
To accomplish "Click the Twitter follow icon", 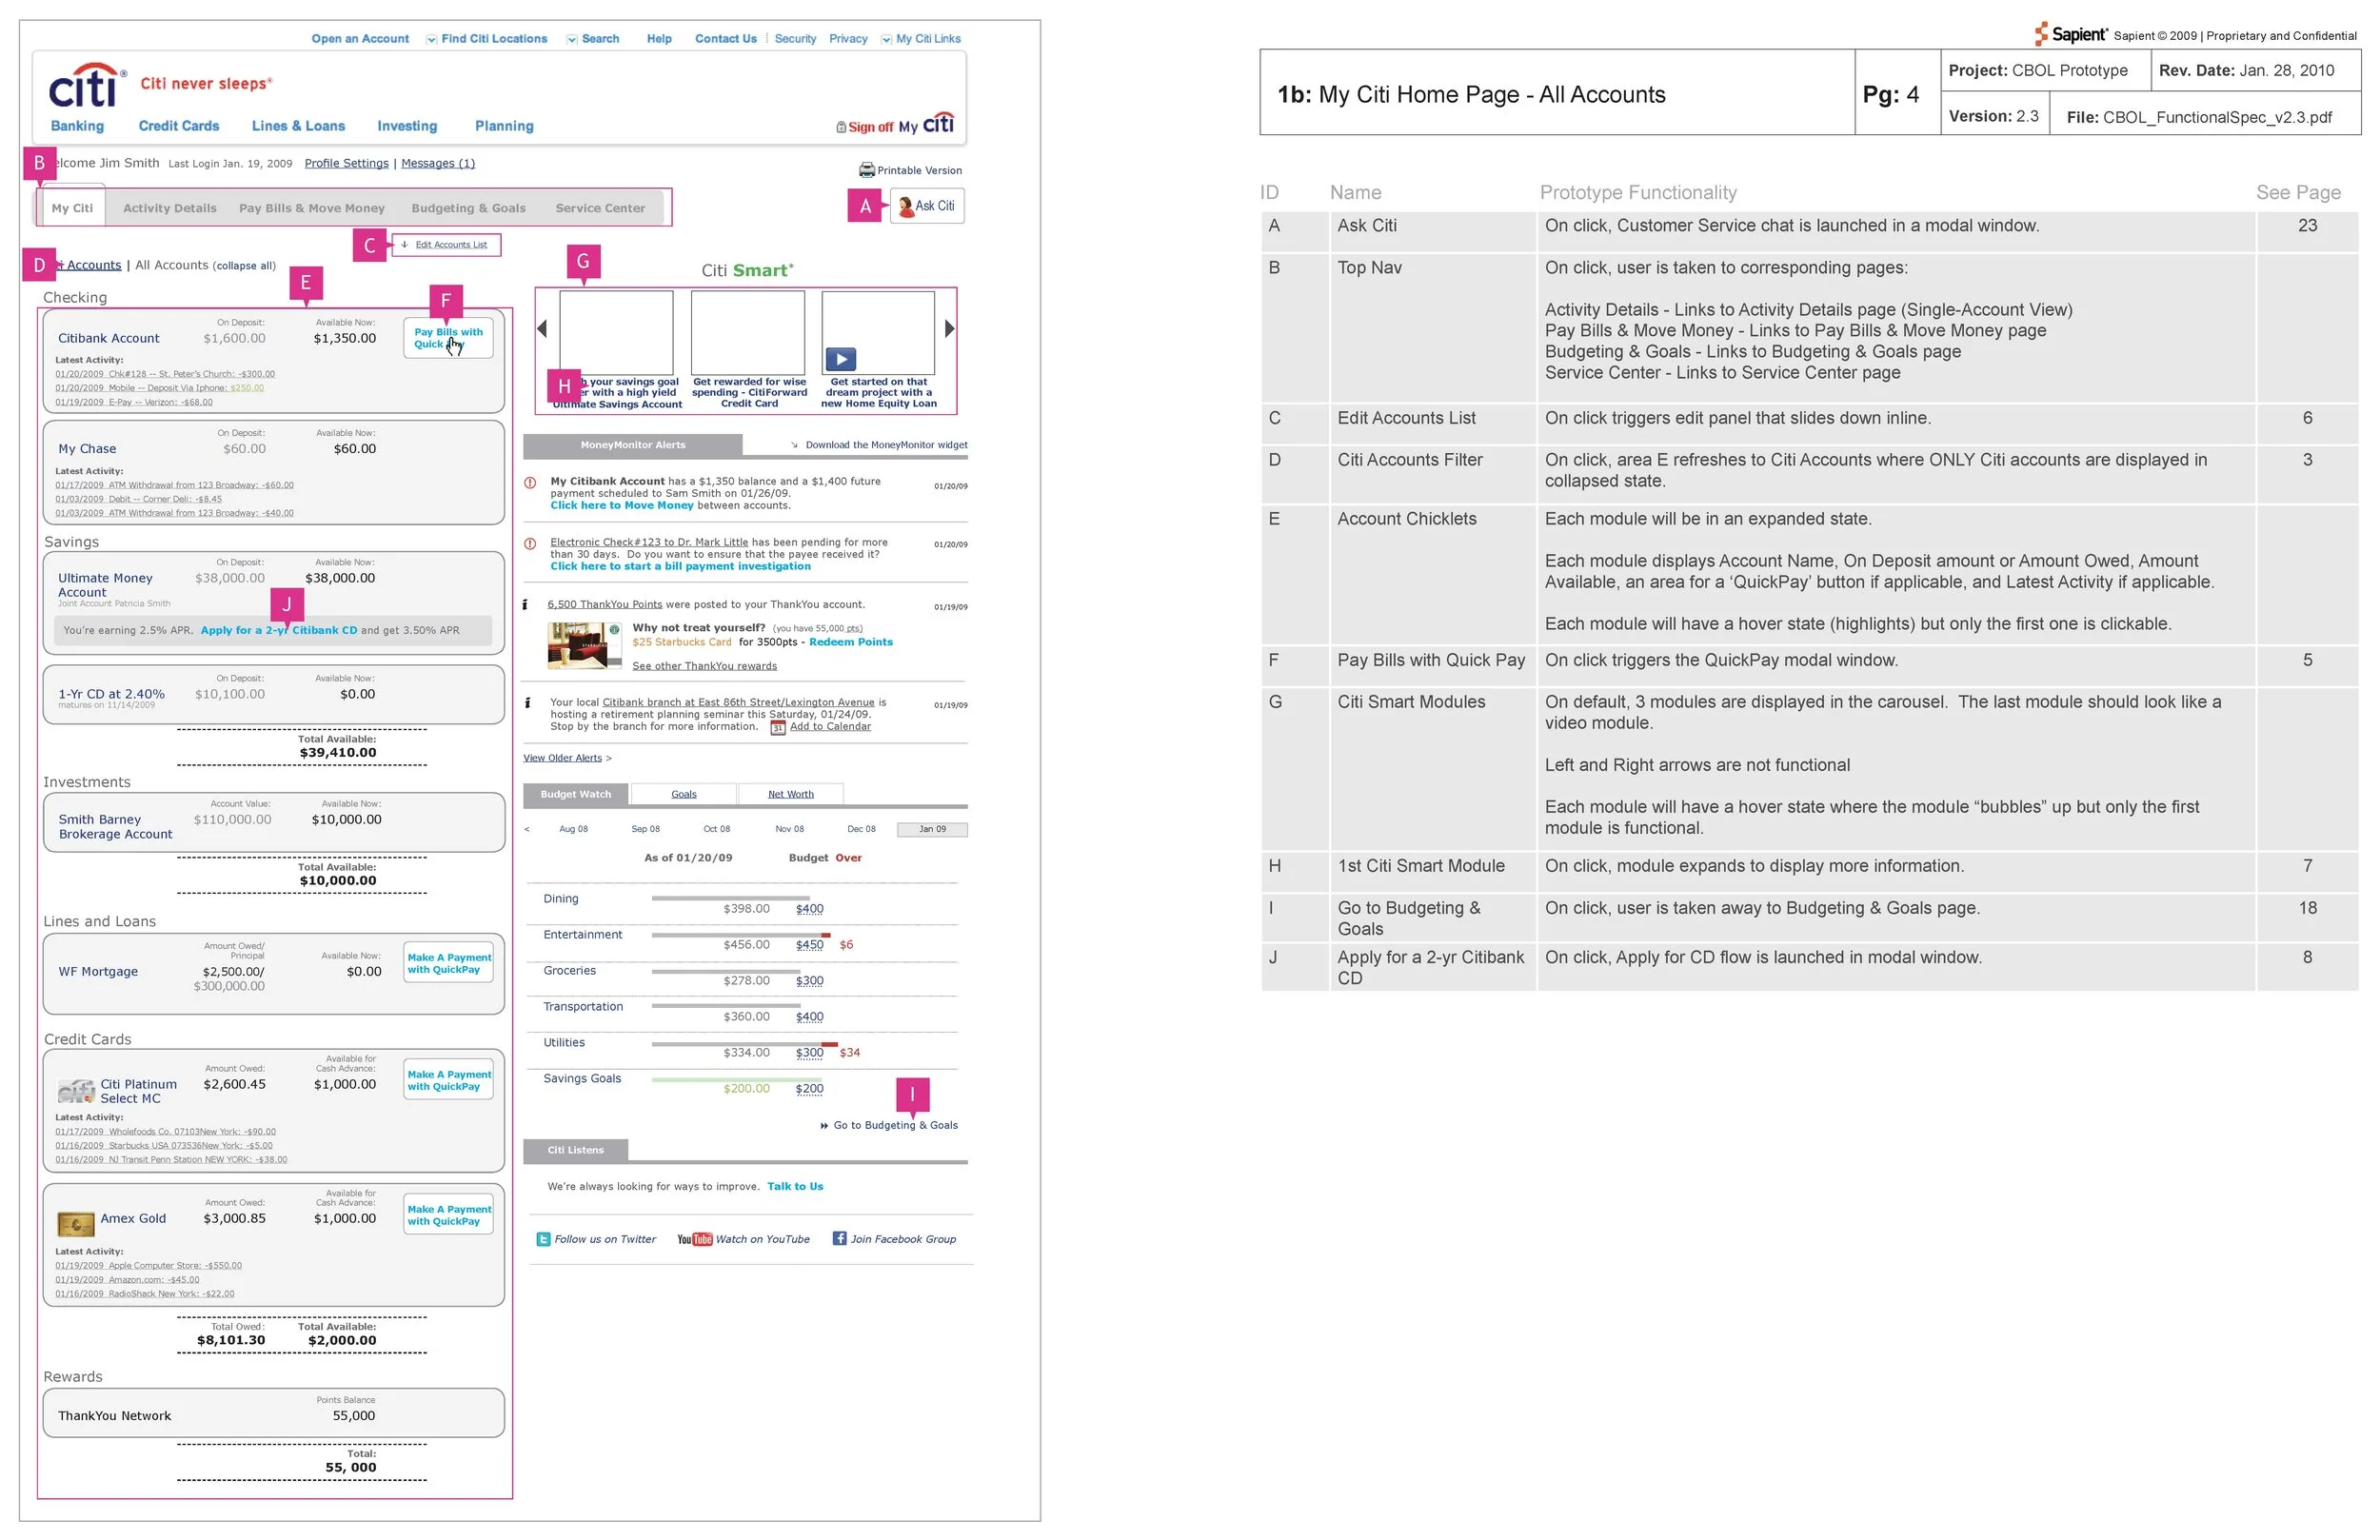I will point(543,1239).
